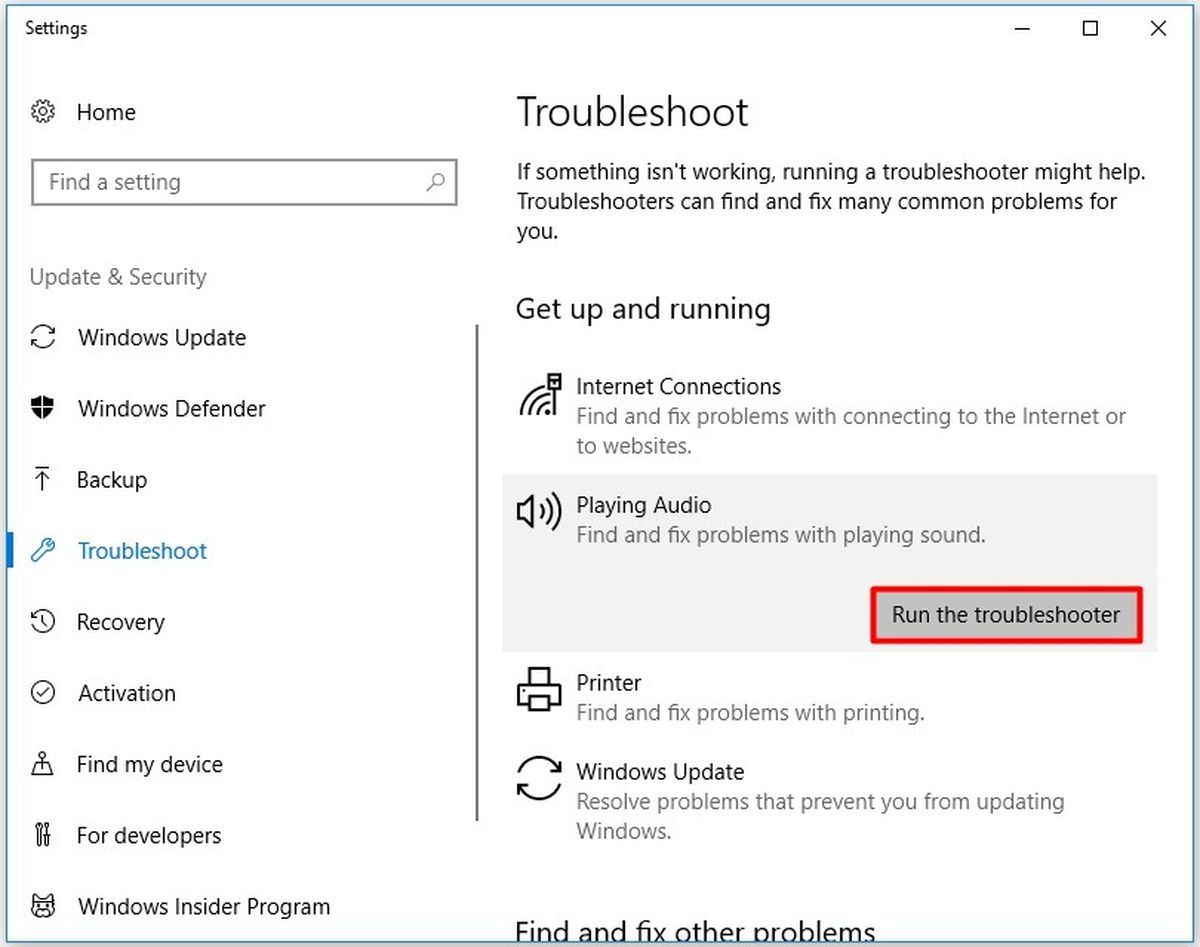
Task: Open Activation settings
Action: (x=127, y=692)
